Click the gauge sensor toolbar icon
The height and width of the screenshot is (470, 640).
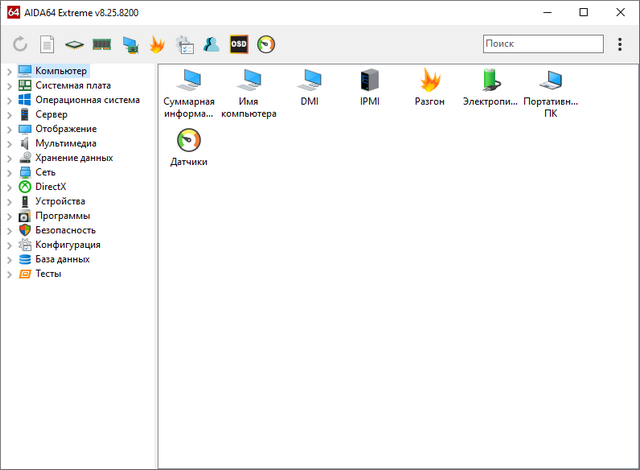266,44
